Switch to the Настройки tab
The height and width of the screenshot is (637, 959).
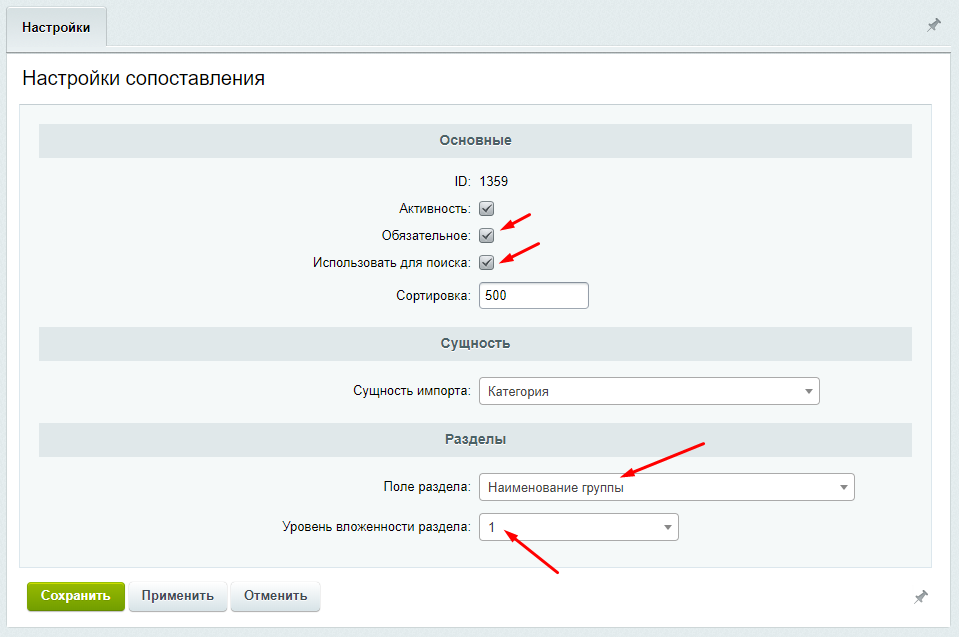(x=56, y=28)
